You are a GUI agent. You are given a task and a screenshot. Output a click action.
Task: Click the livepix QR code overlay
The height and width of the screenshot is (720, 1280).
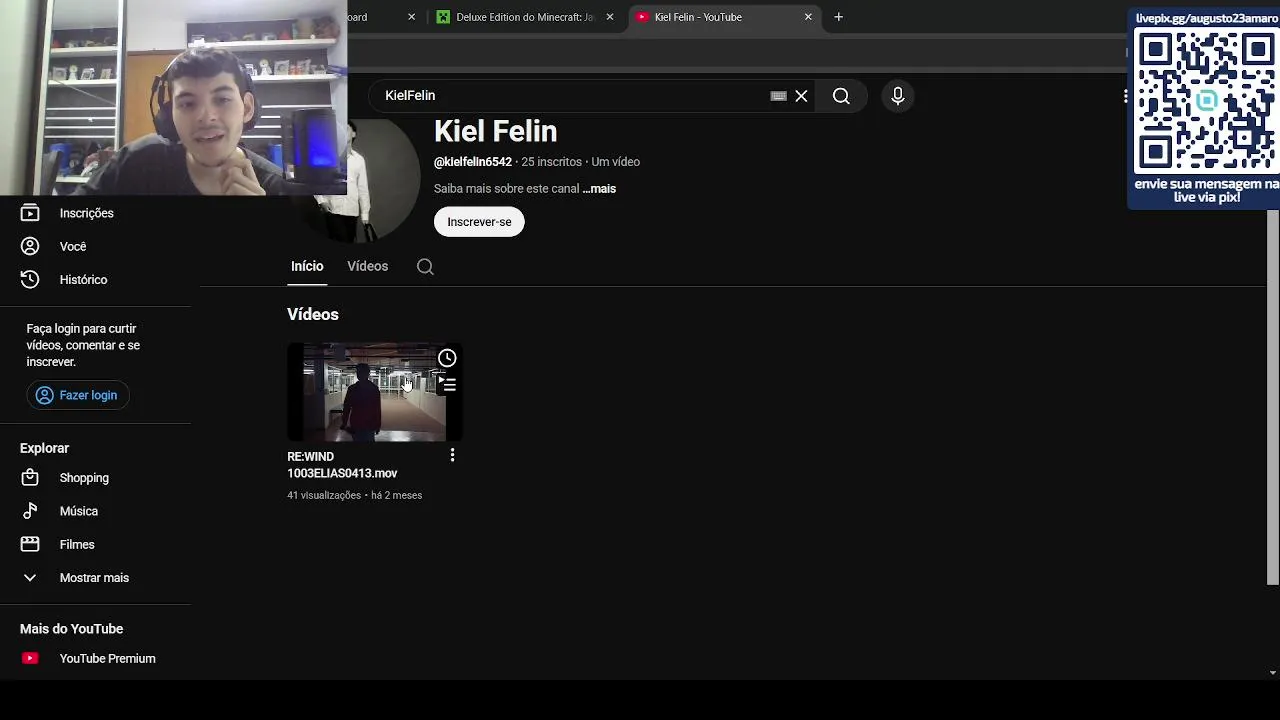point(1206,101)
